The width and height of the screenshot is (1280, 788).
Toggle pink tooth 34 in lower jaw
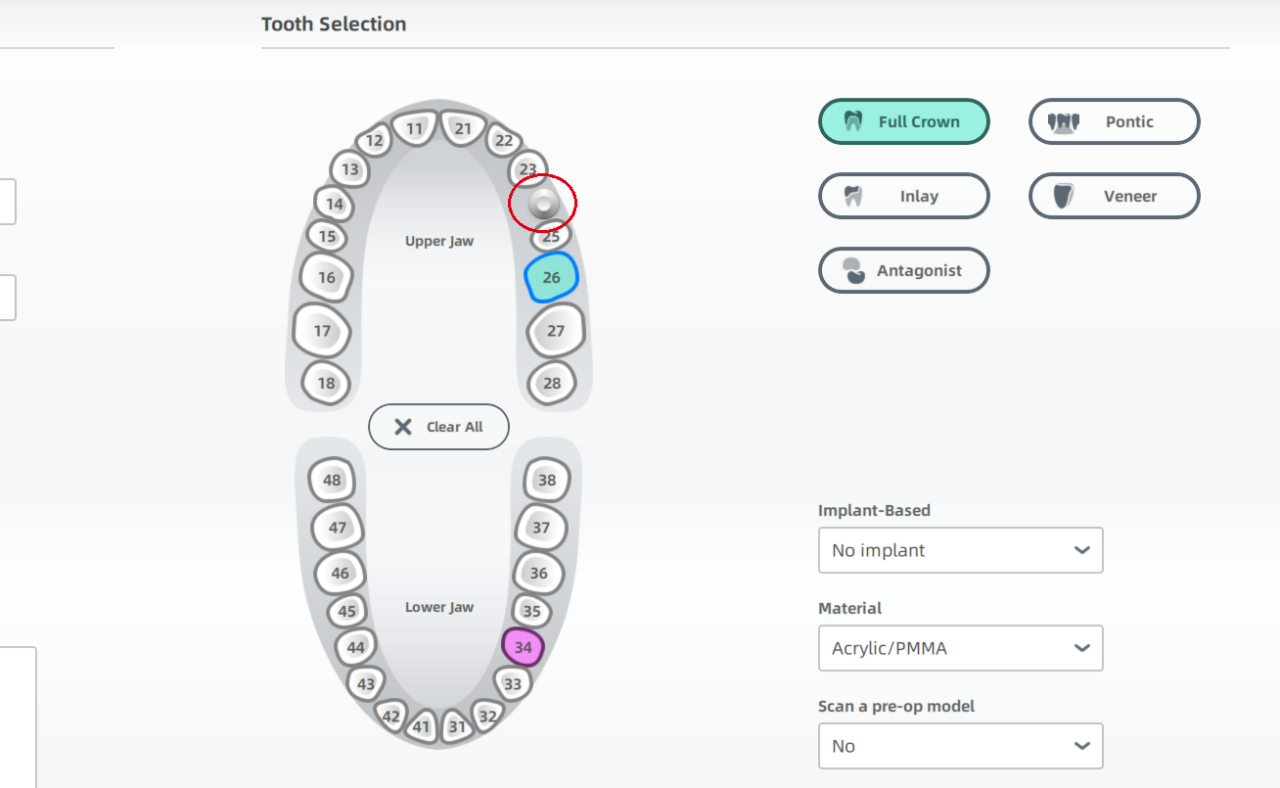tap(523, 647)
